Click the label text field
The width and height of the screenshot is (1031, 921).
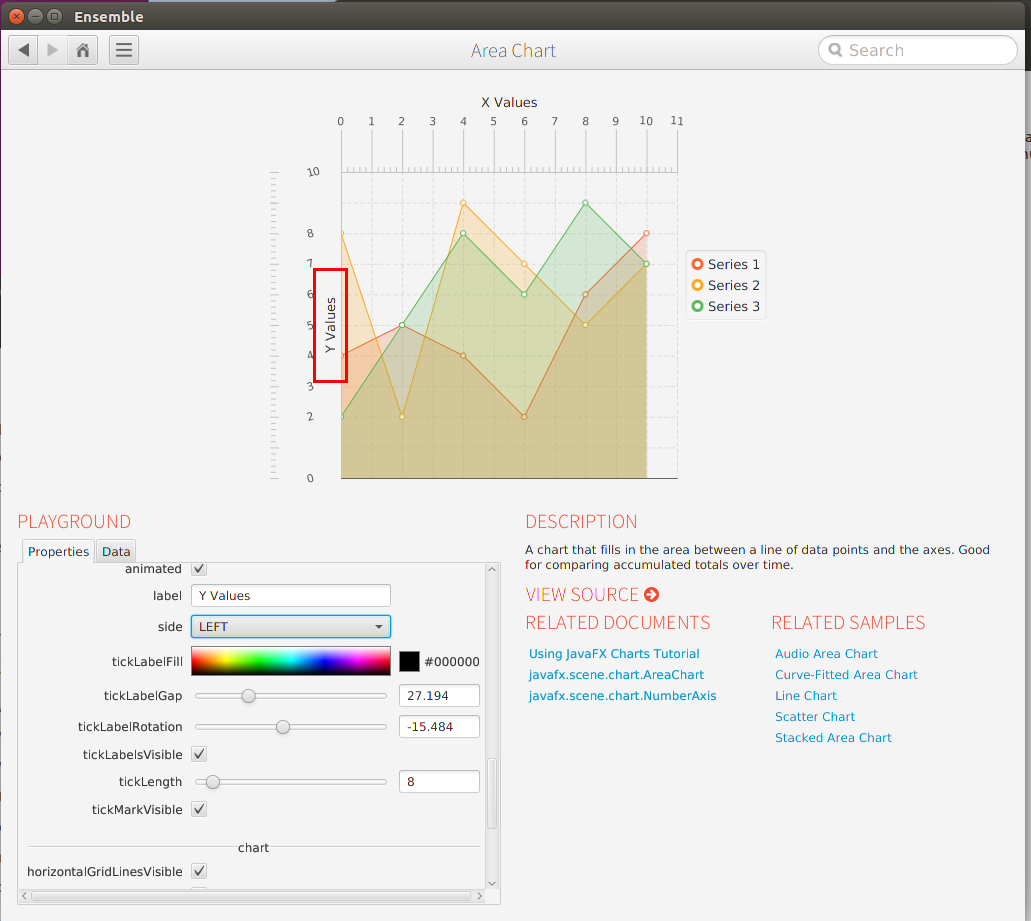[290, 596]
